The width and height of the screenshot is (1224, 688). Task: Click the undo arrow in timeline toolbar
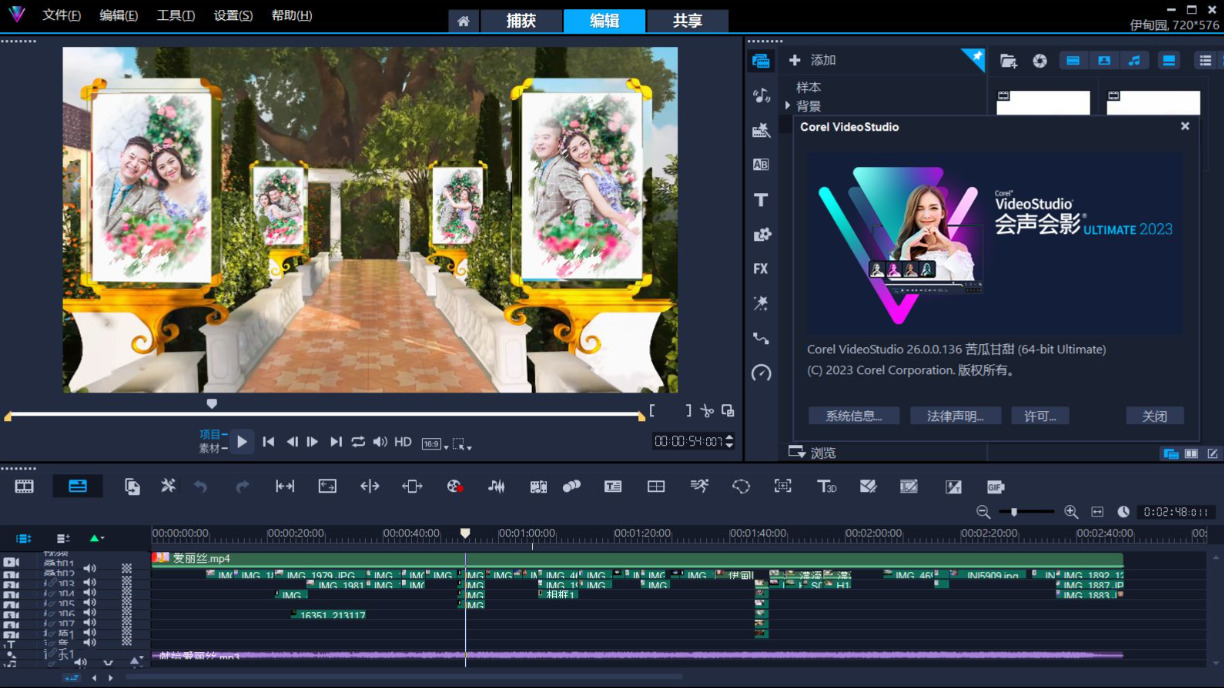(200, 486)
